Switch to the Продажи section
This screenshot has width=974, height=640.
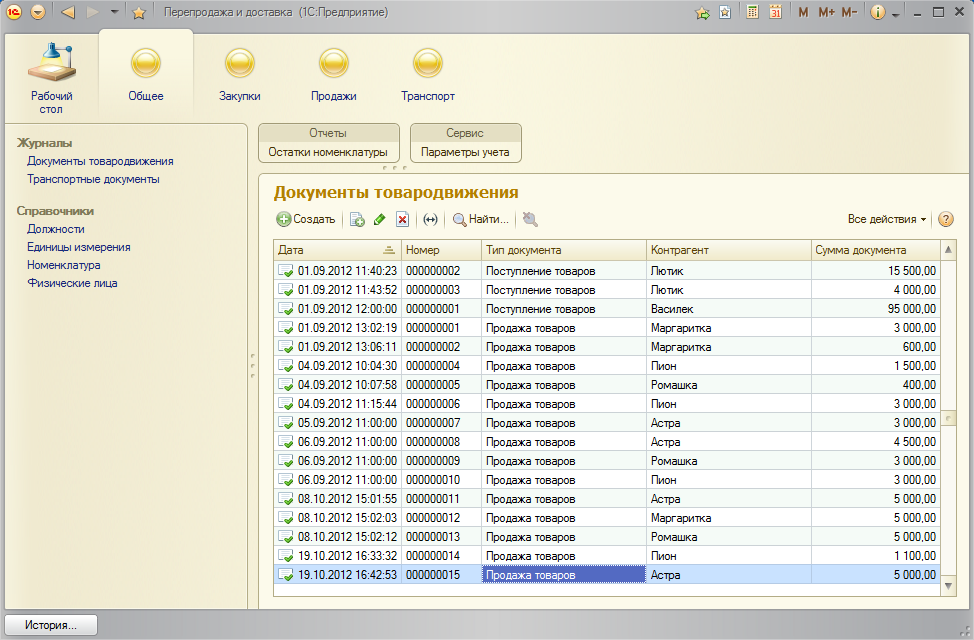click(334, 75)
